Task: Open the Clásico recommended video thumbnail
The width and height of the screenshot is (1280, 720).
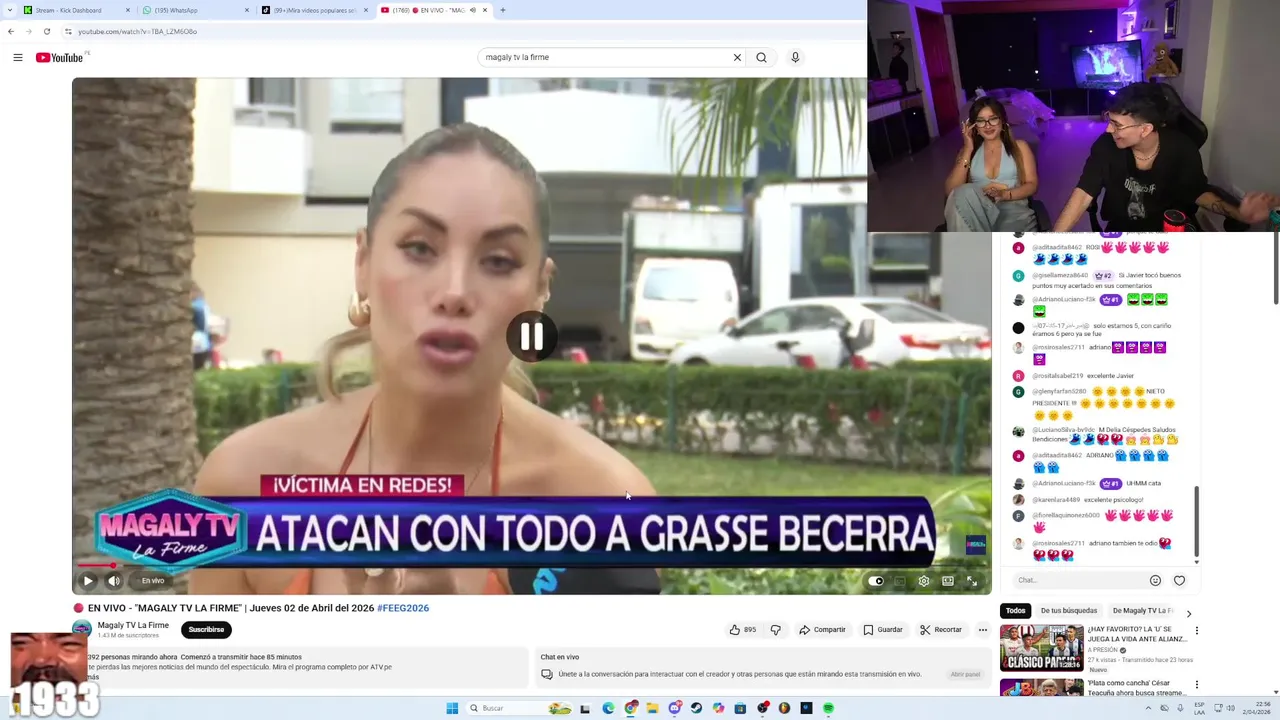Action: 1041,648
